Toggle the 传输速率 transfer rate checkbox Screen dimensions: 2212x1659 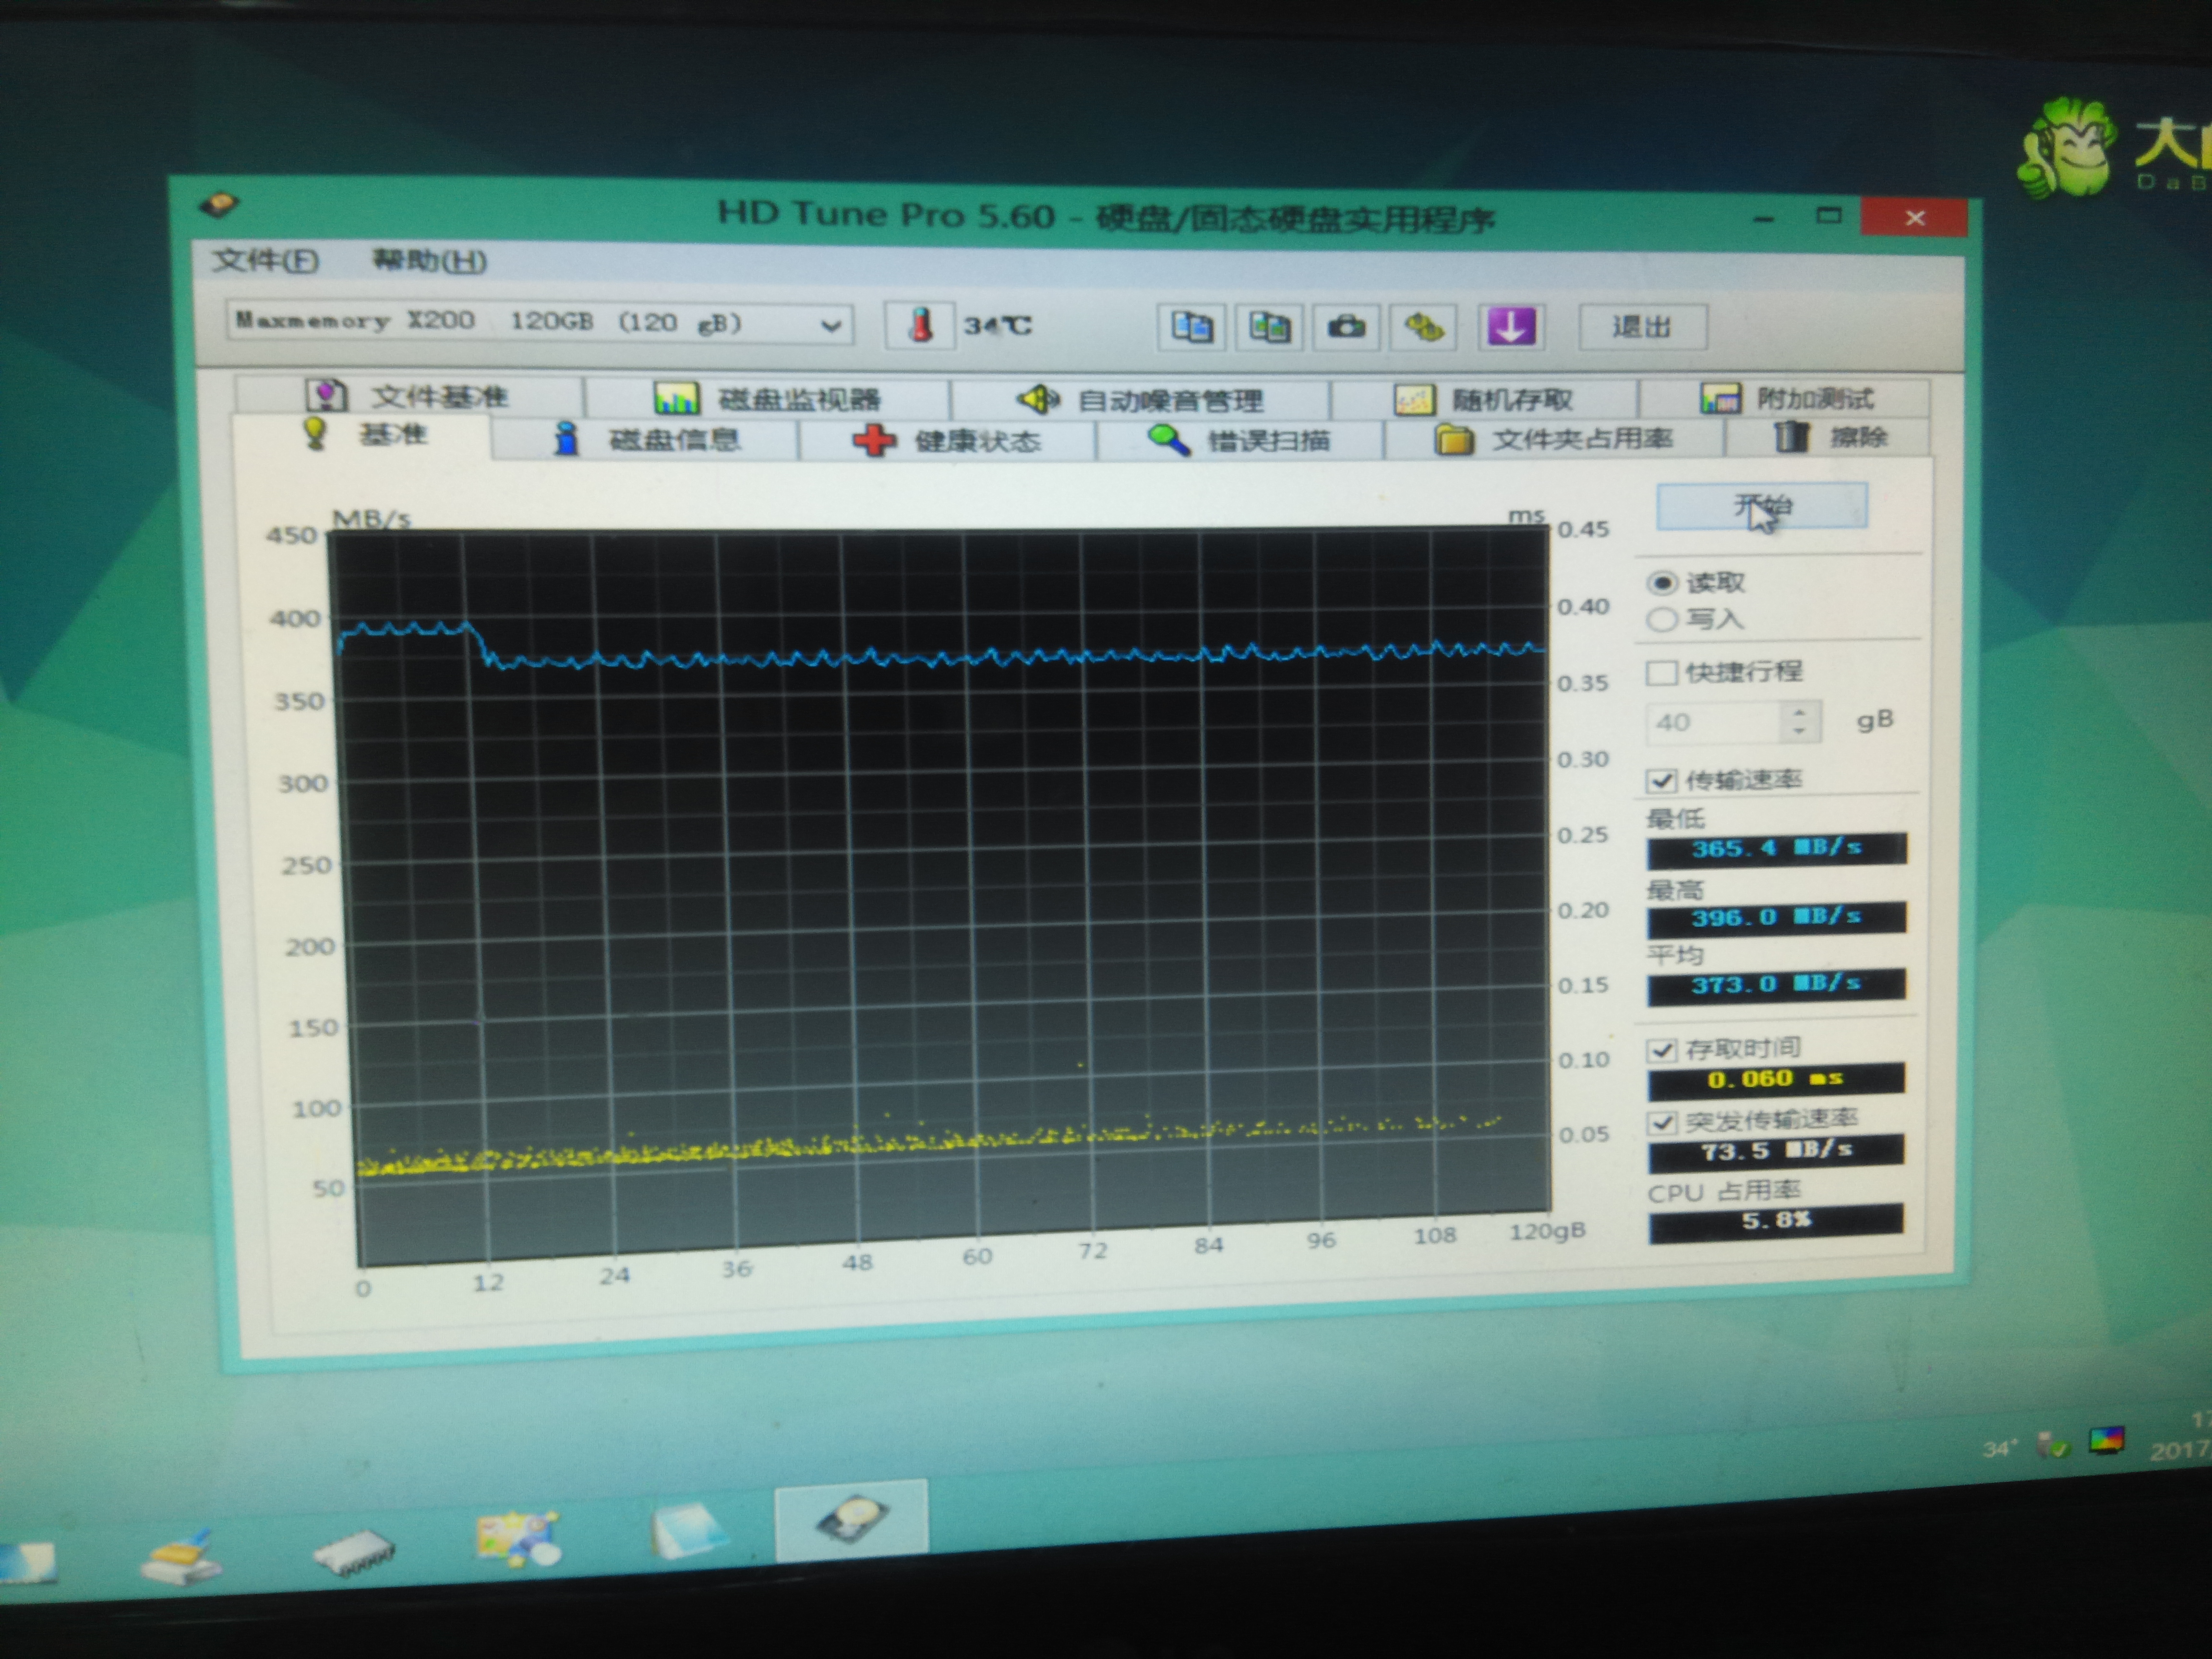1662,780
